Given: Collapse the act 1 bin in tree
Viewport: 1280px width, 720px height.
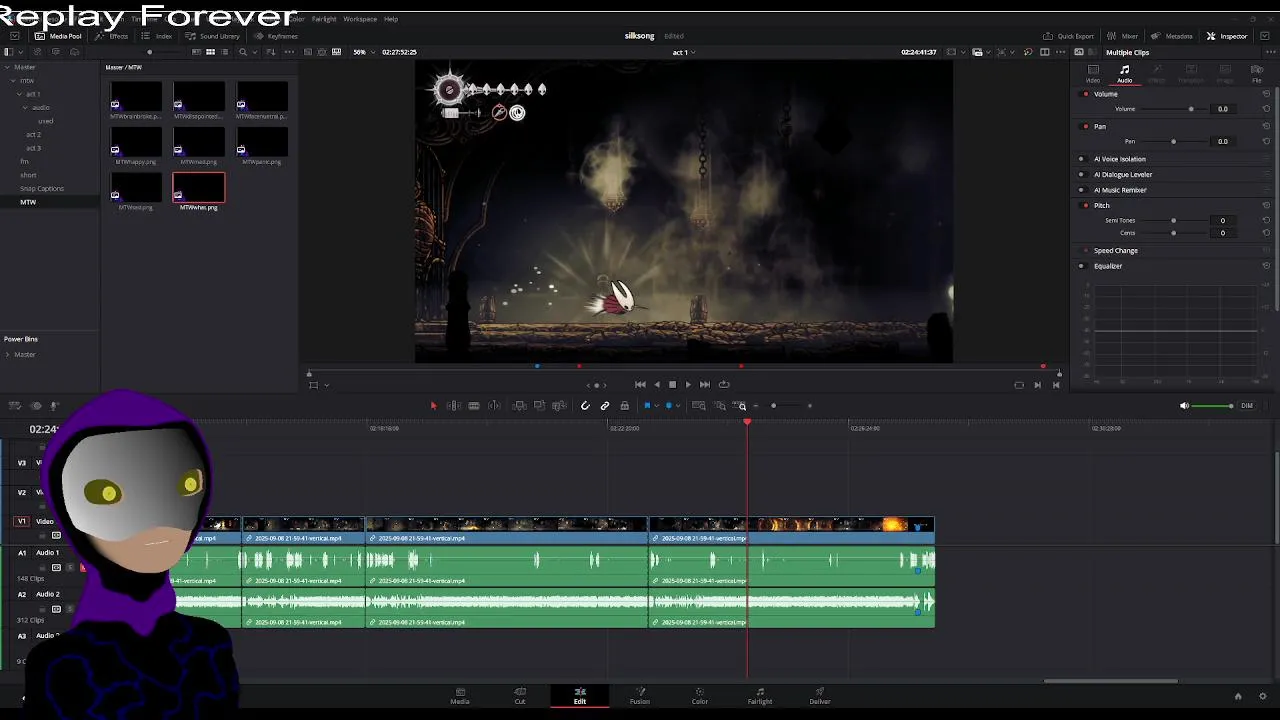Looking at the screenshot, I should tap(19, 94).
